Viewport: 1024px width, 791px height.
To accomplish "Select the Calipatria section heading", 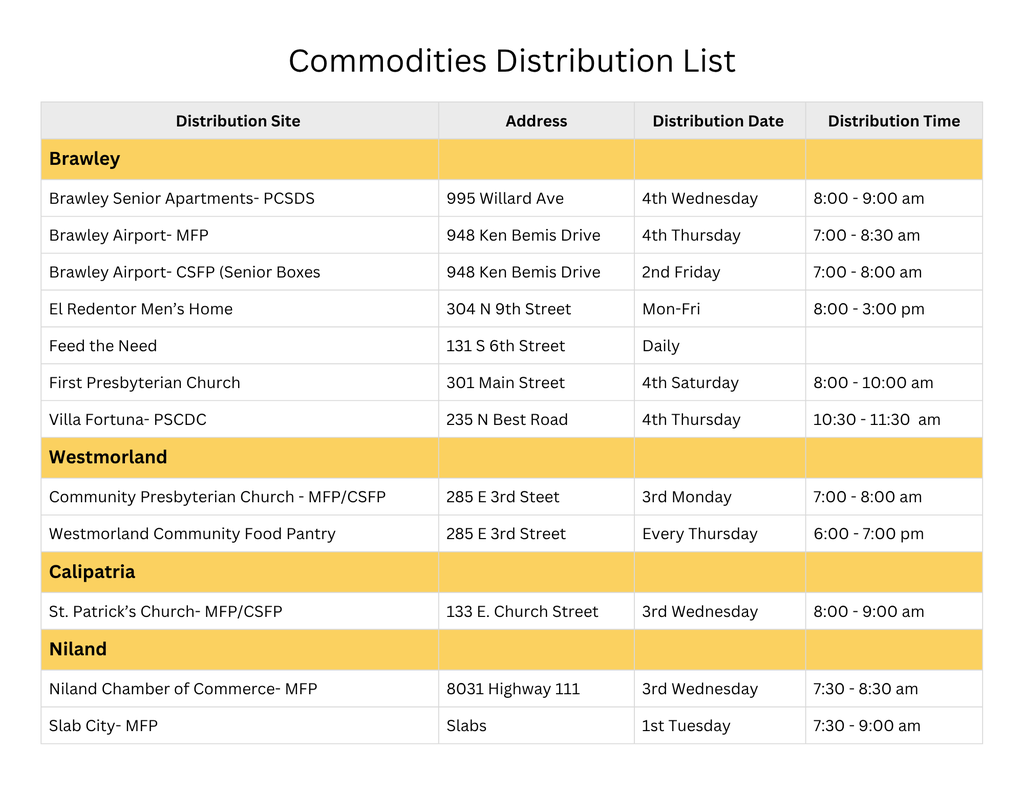I will [x=92, y=572].
